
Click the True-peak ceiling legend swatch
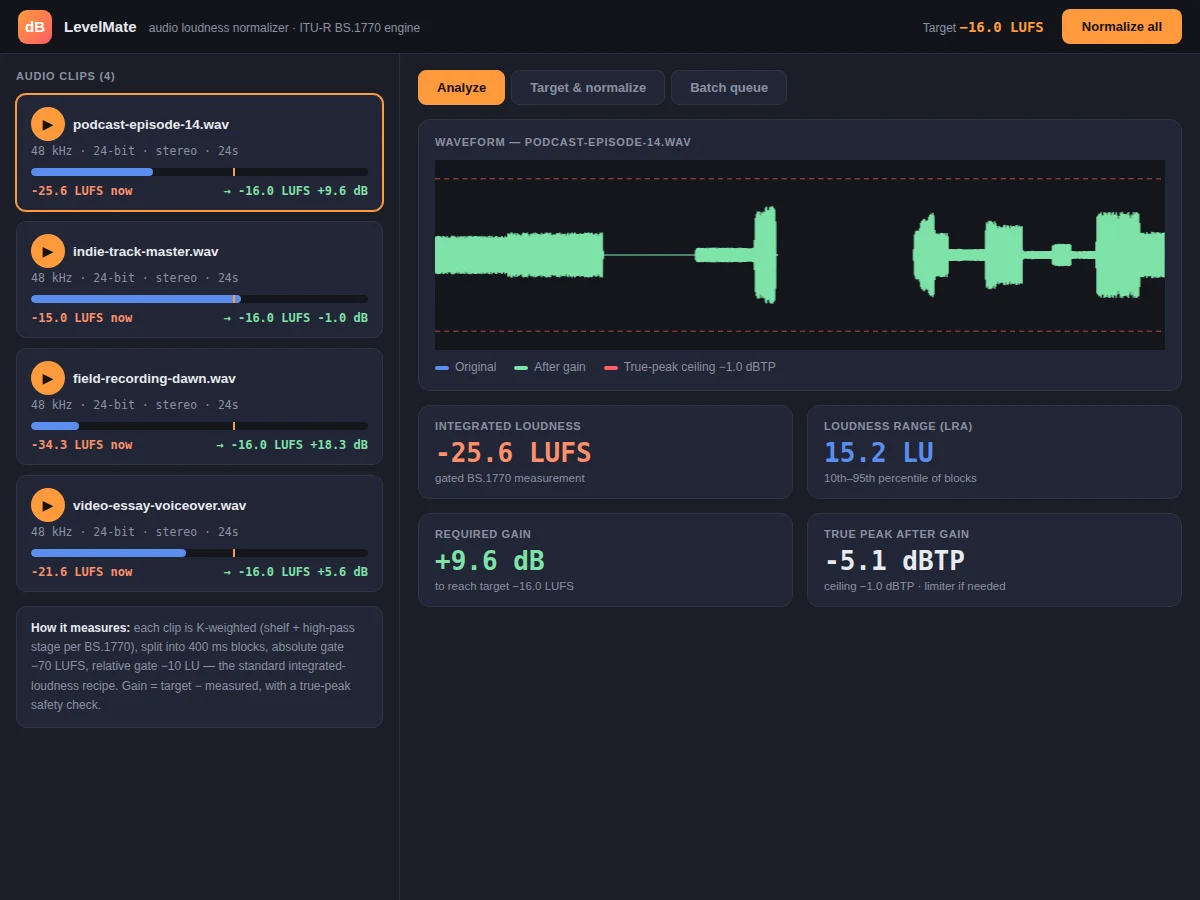pos(611,368)
